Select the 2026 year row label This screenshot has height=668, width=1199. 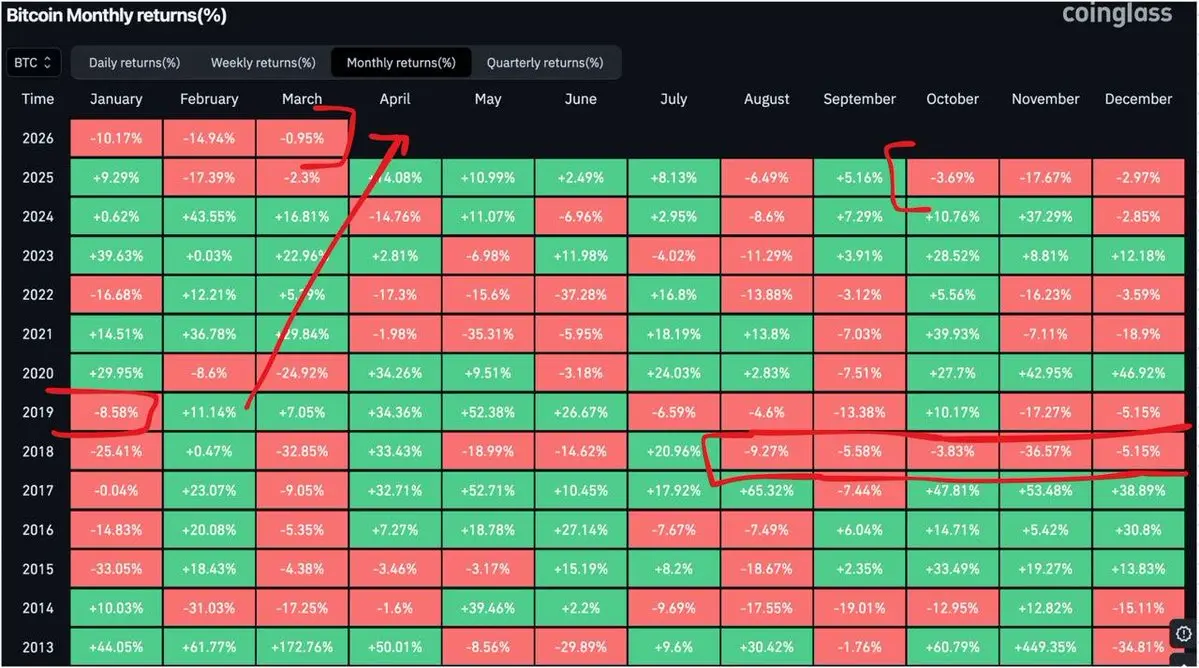[38, 138]
